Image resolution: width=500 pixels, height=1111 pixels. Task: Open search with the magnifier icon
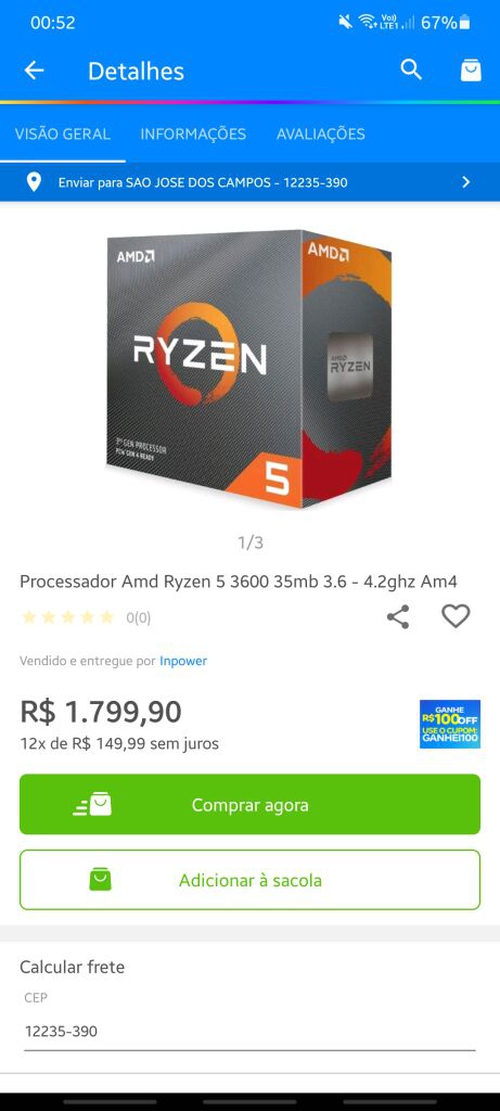[411, 69]
